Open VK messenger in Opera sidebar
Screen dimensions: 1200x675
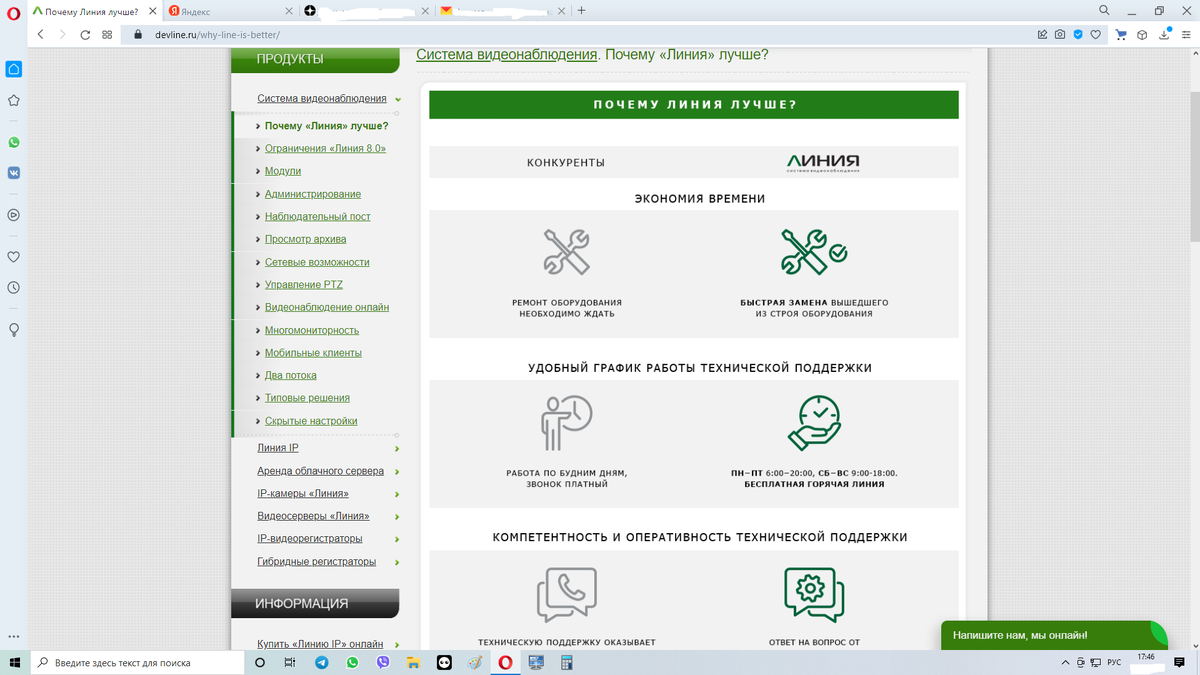14,172
